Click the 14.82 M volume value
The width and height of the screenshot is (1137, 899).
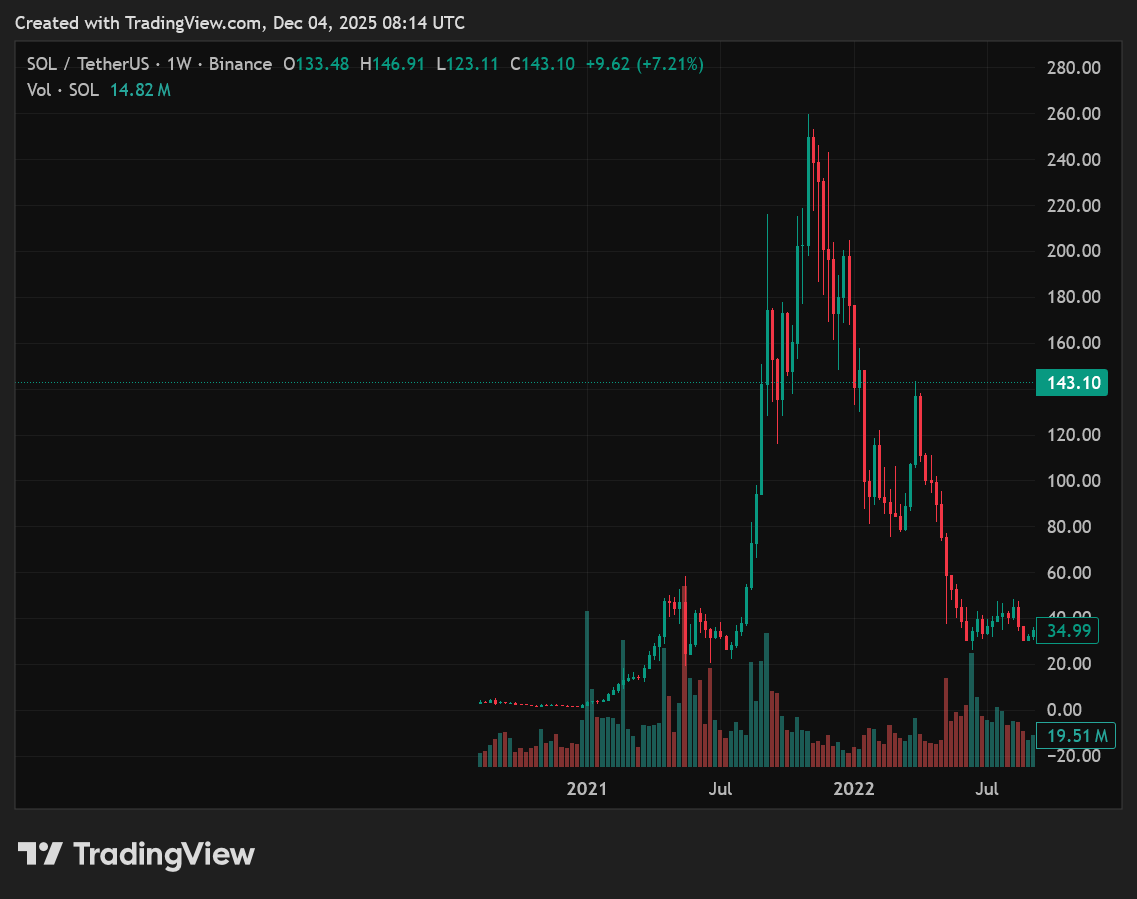pos(140,90)
